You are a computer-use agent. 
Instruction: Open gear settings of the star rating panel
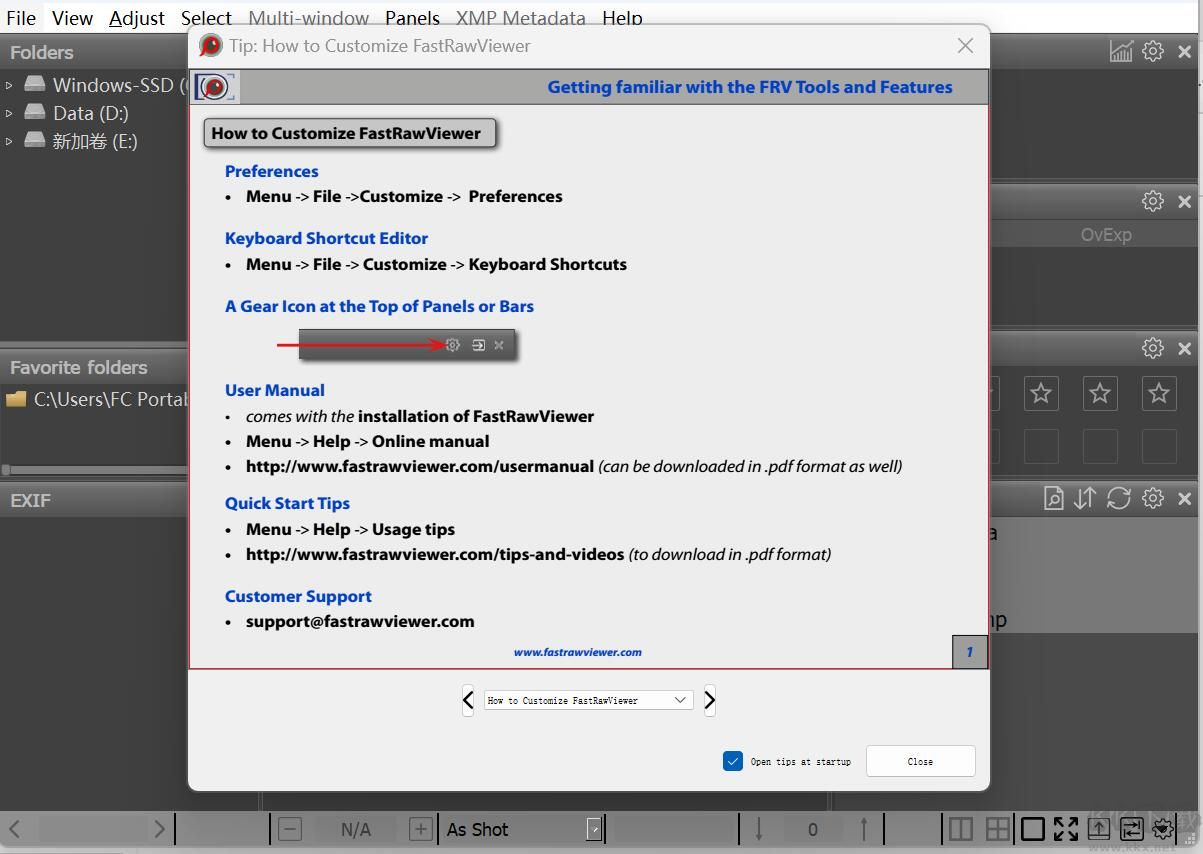(x=1153, y=348)
